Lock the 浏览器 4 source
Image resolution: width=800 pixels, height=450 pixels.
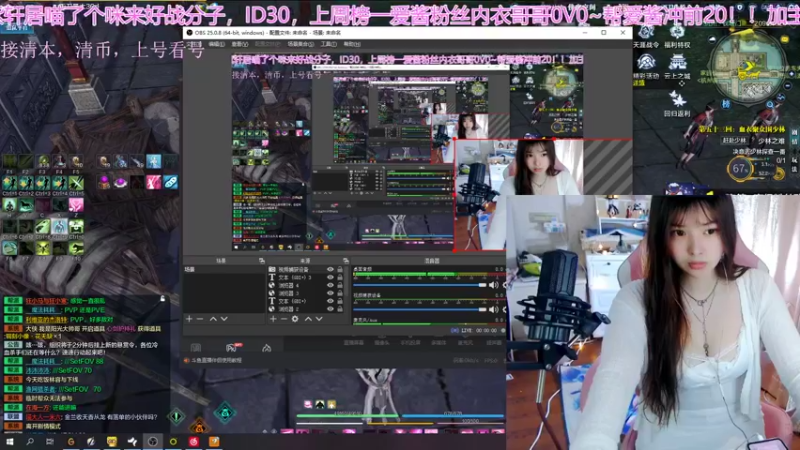(340, 285)
